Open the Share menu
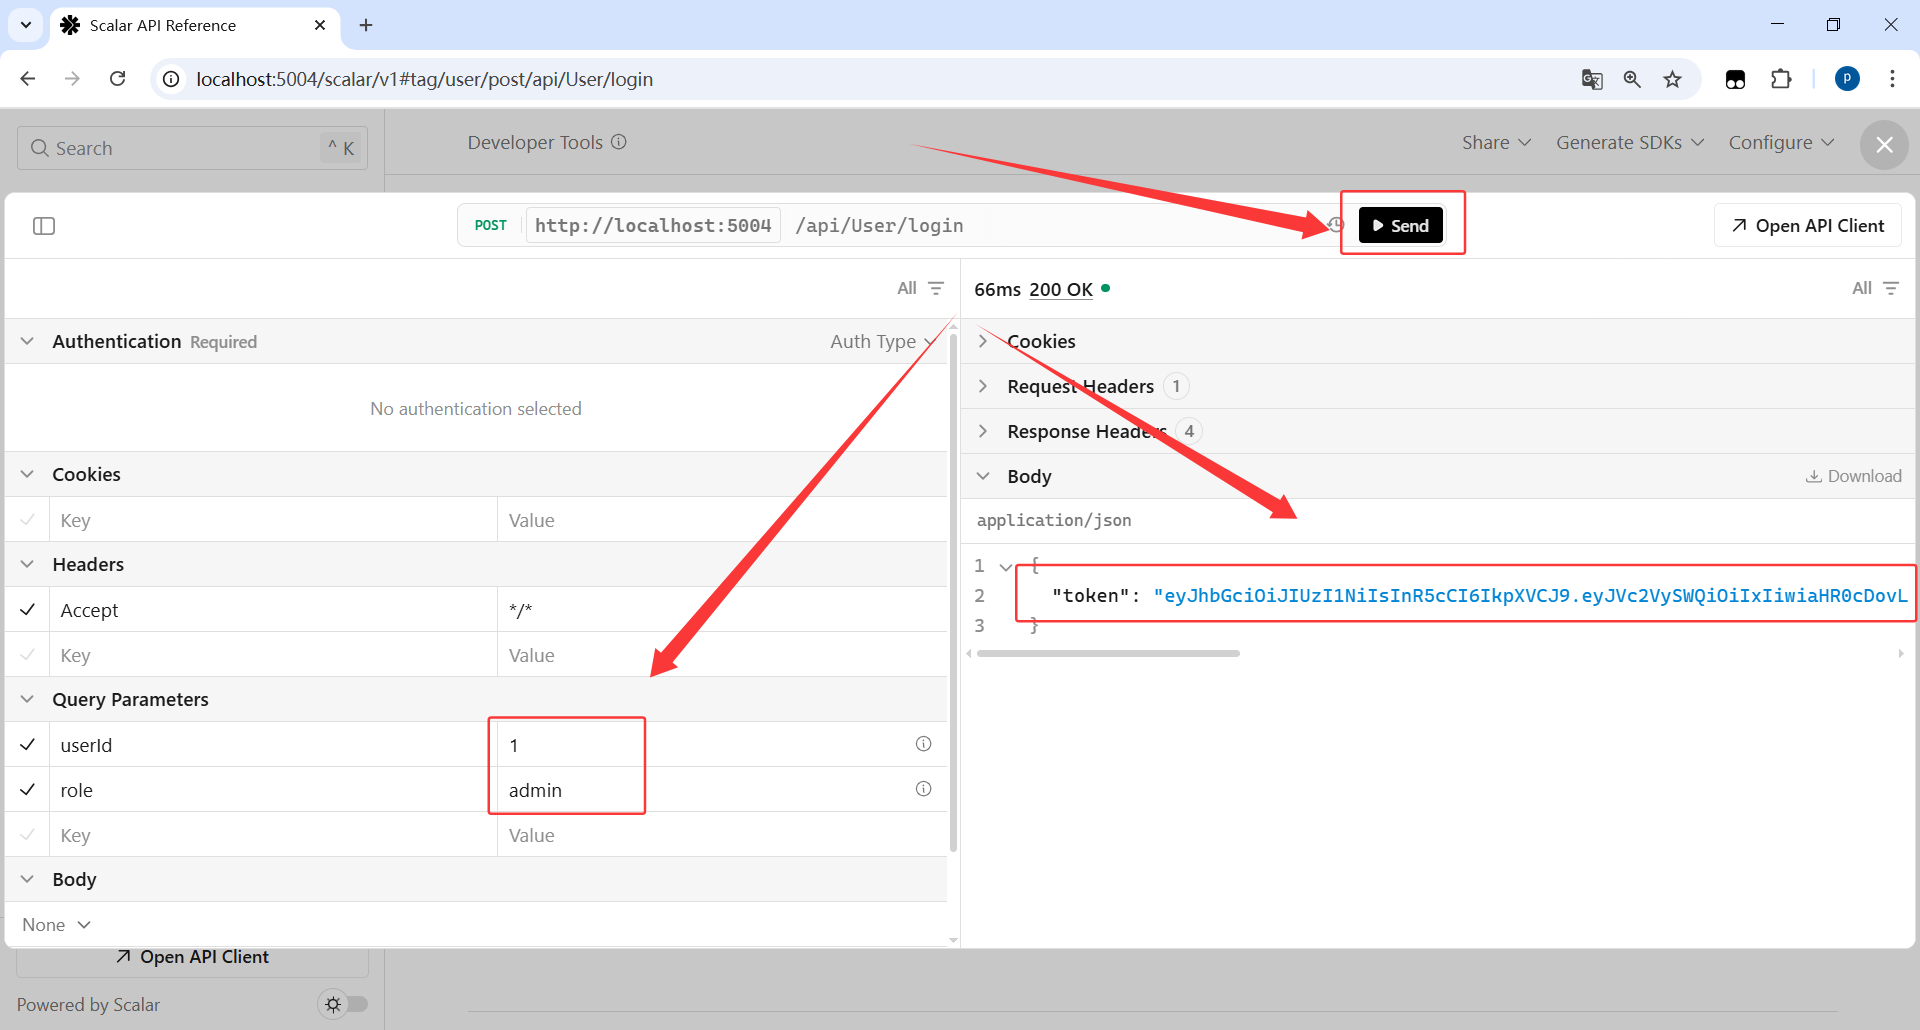Screen dimensions: 1920x1030 pyautogui.click(x=1496, y=143)
